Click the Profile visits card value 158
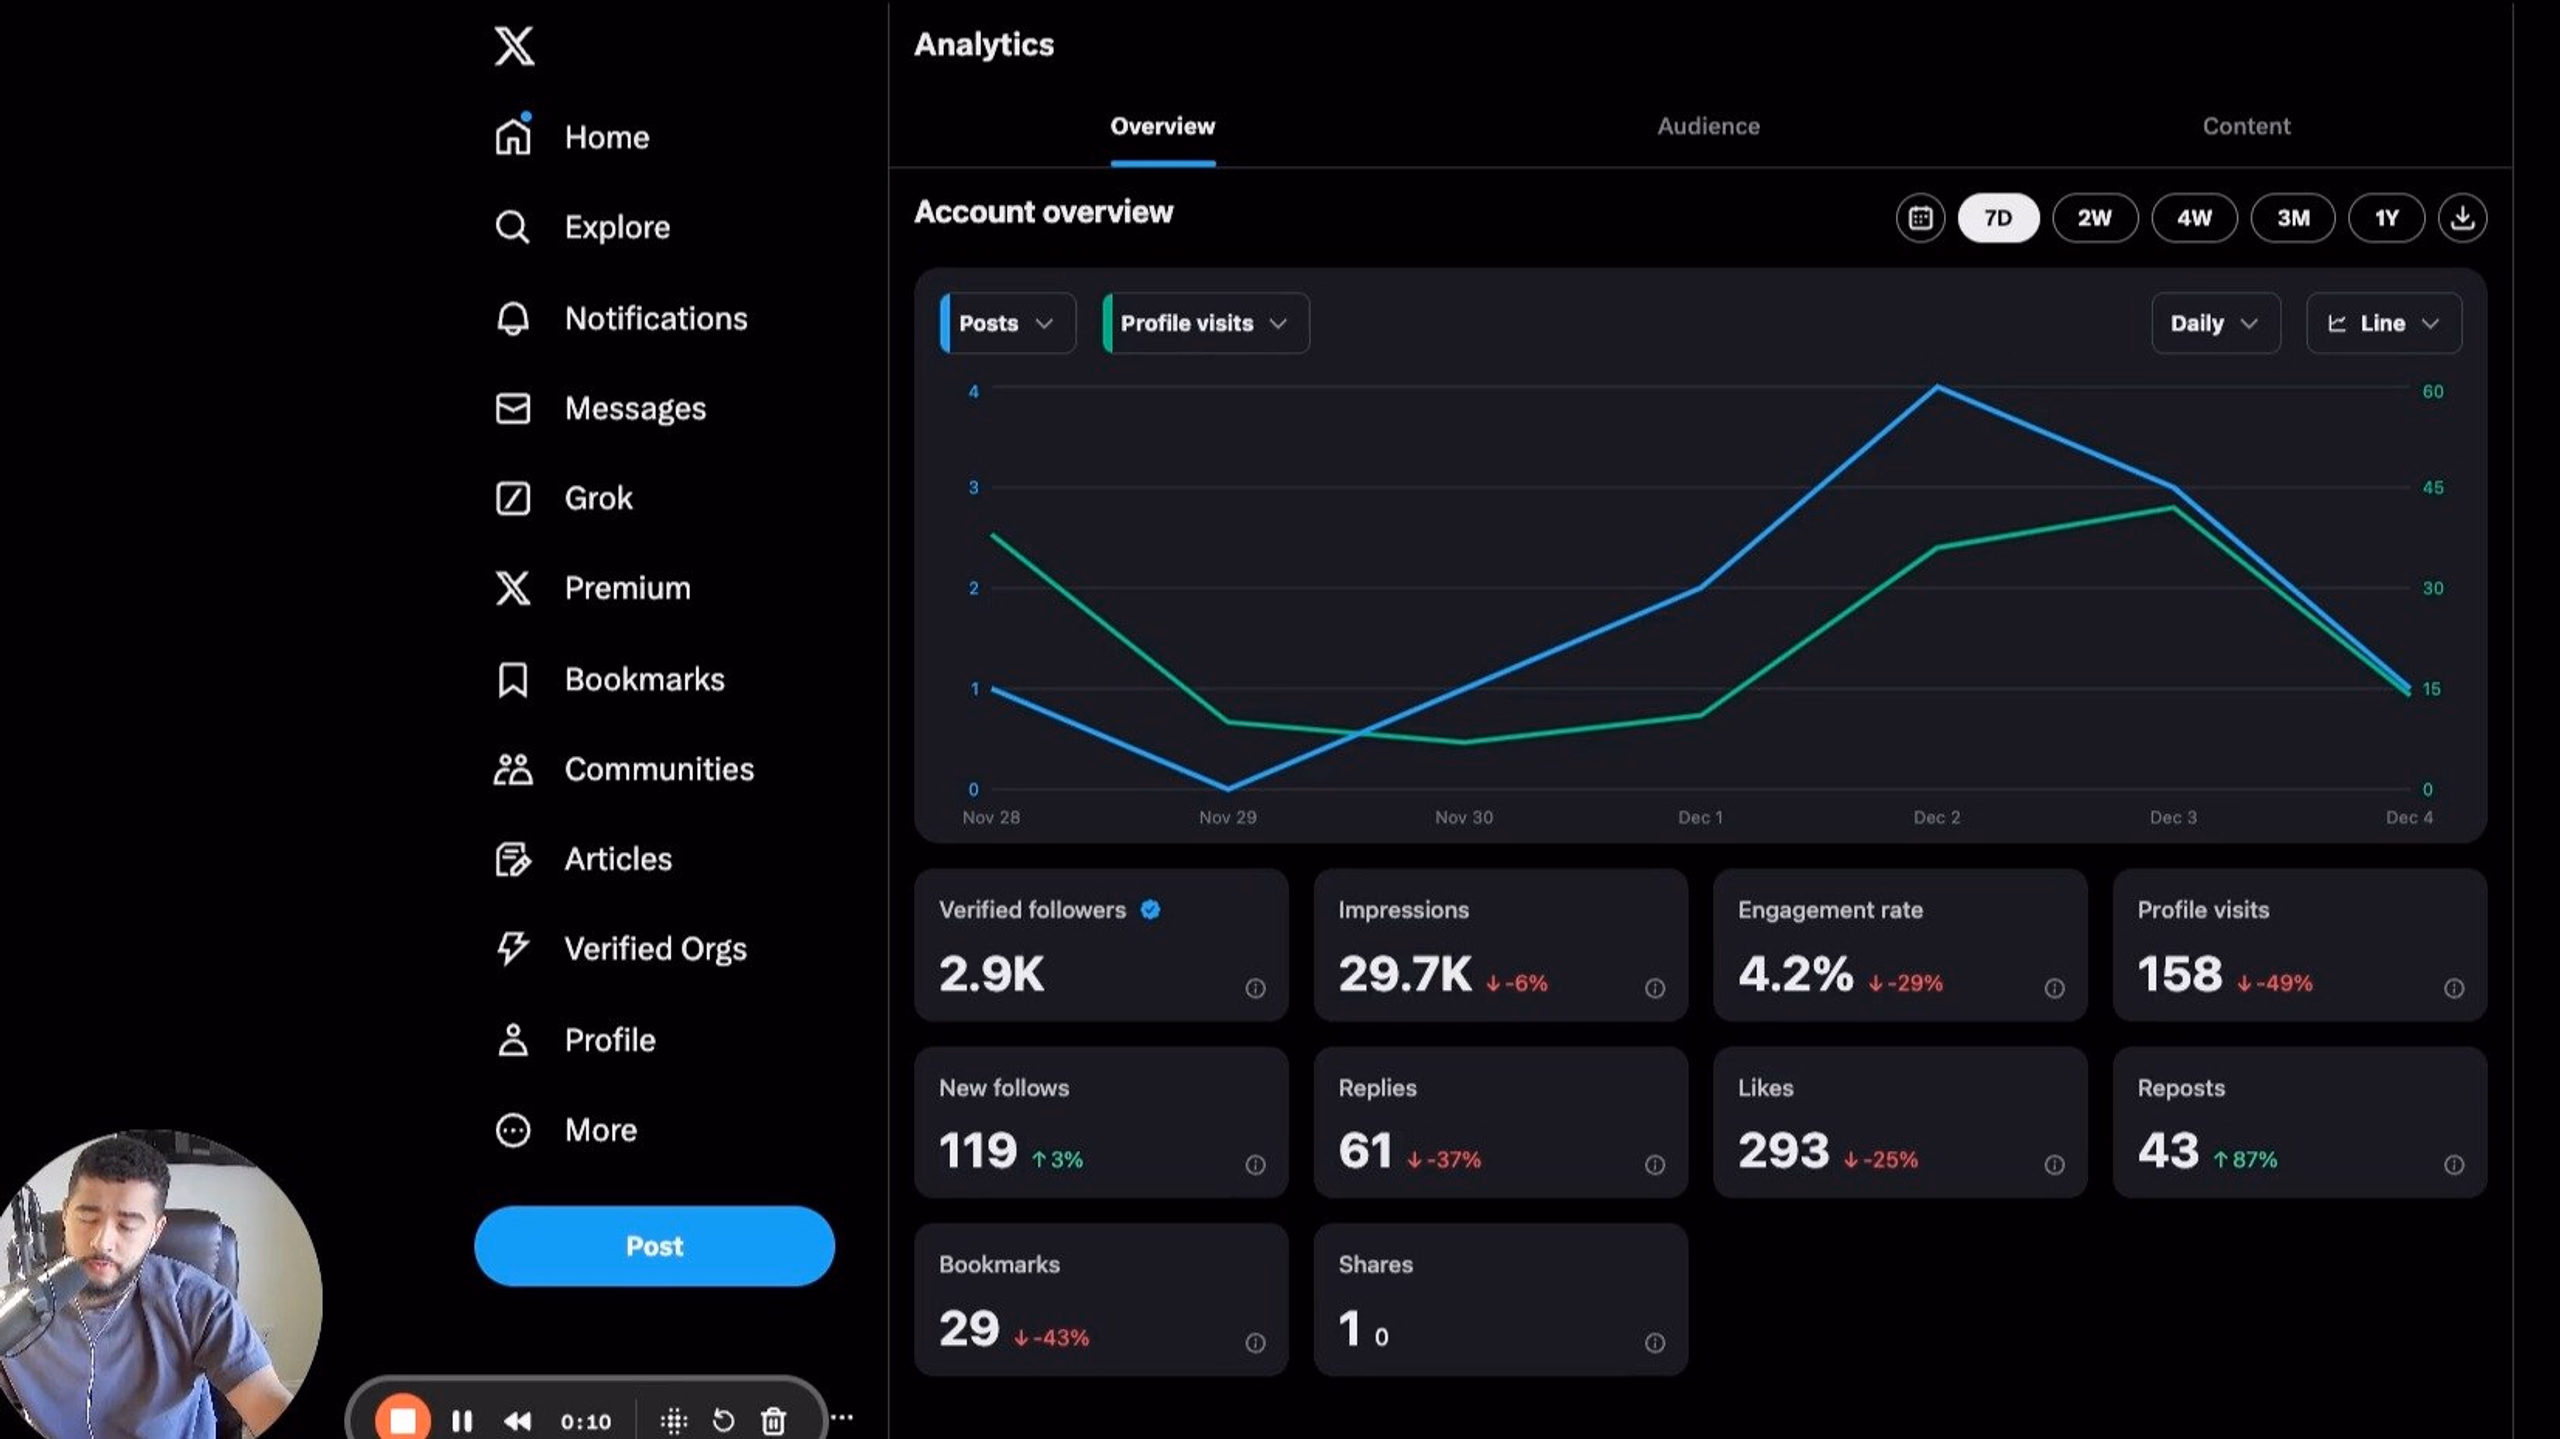2560x1439 pixels. 2180,973
